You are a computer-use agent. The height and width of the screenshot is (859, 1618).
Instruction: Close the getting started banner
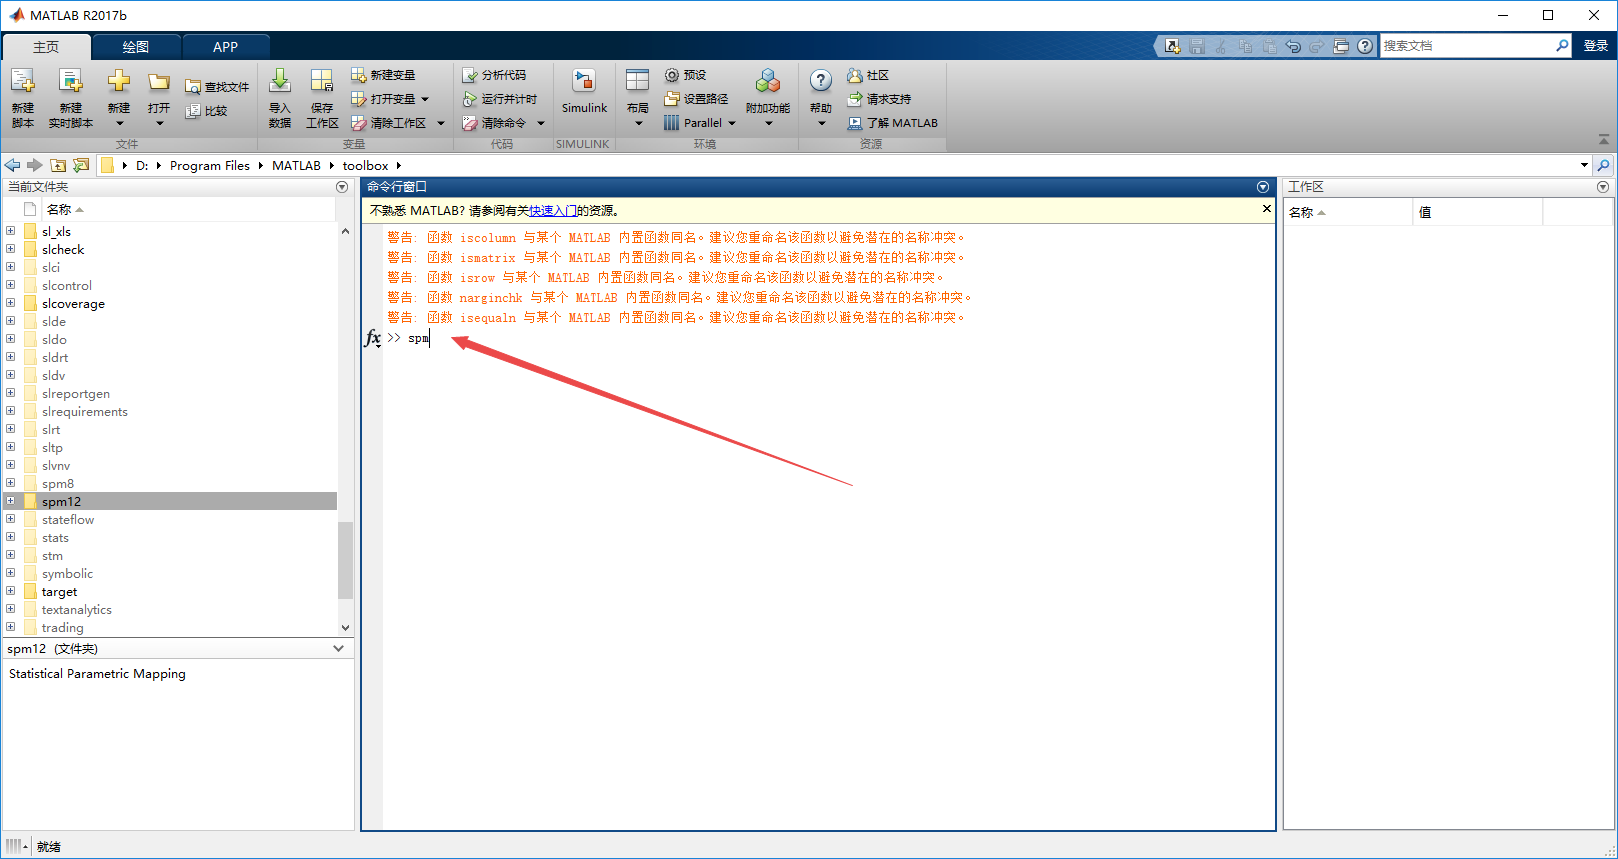[1267, 209]
